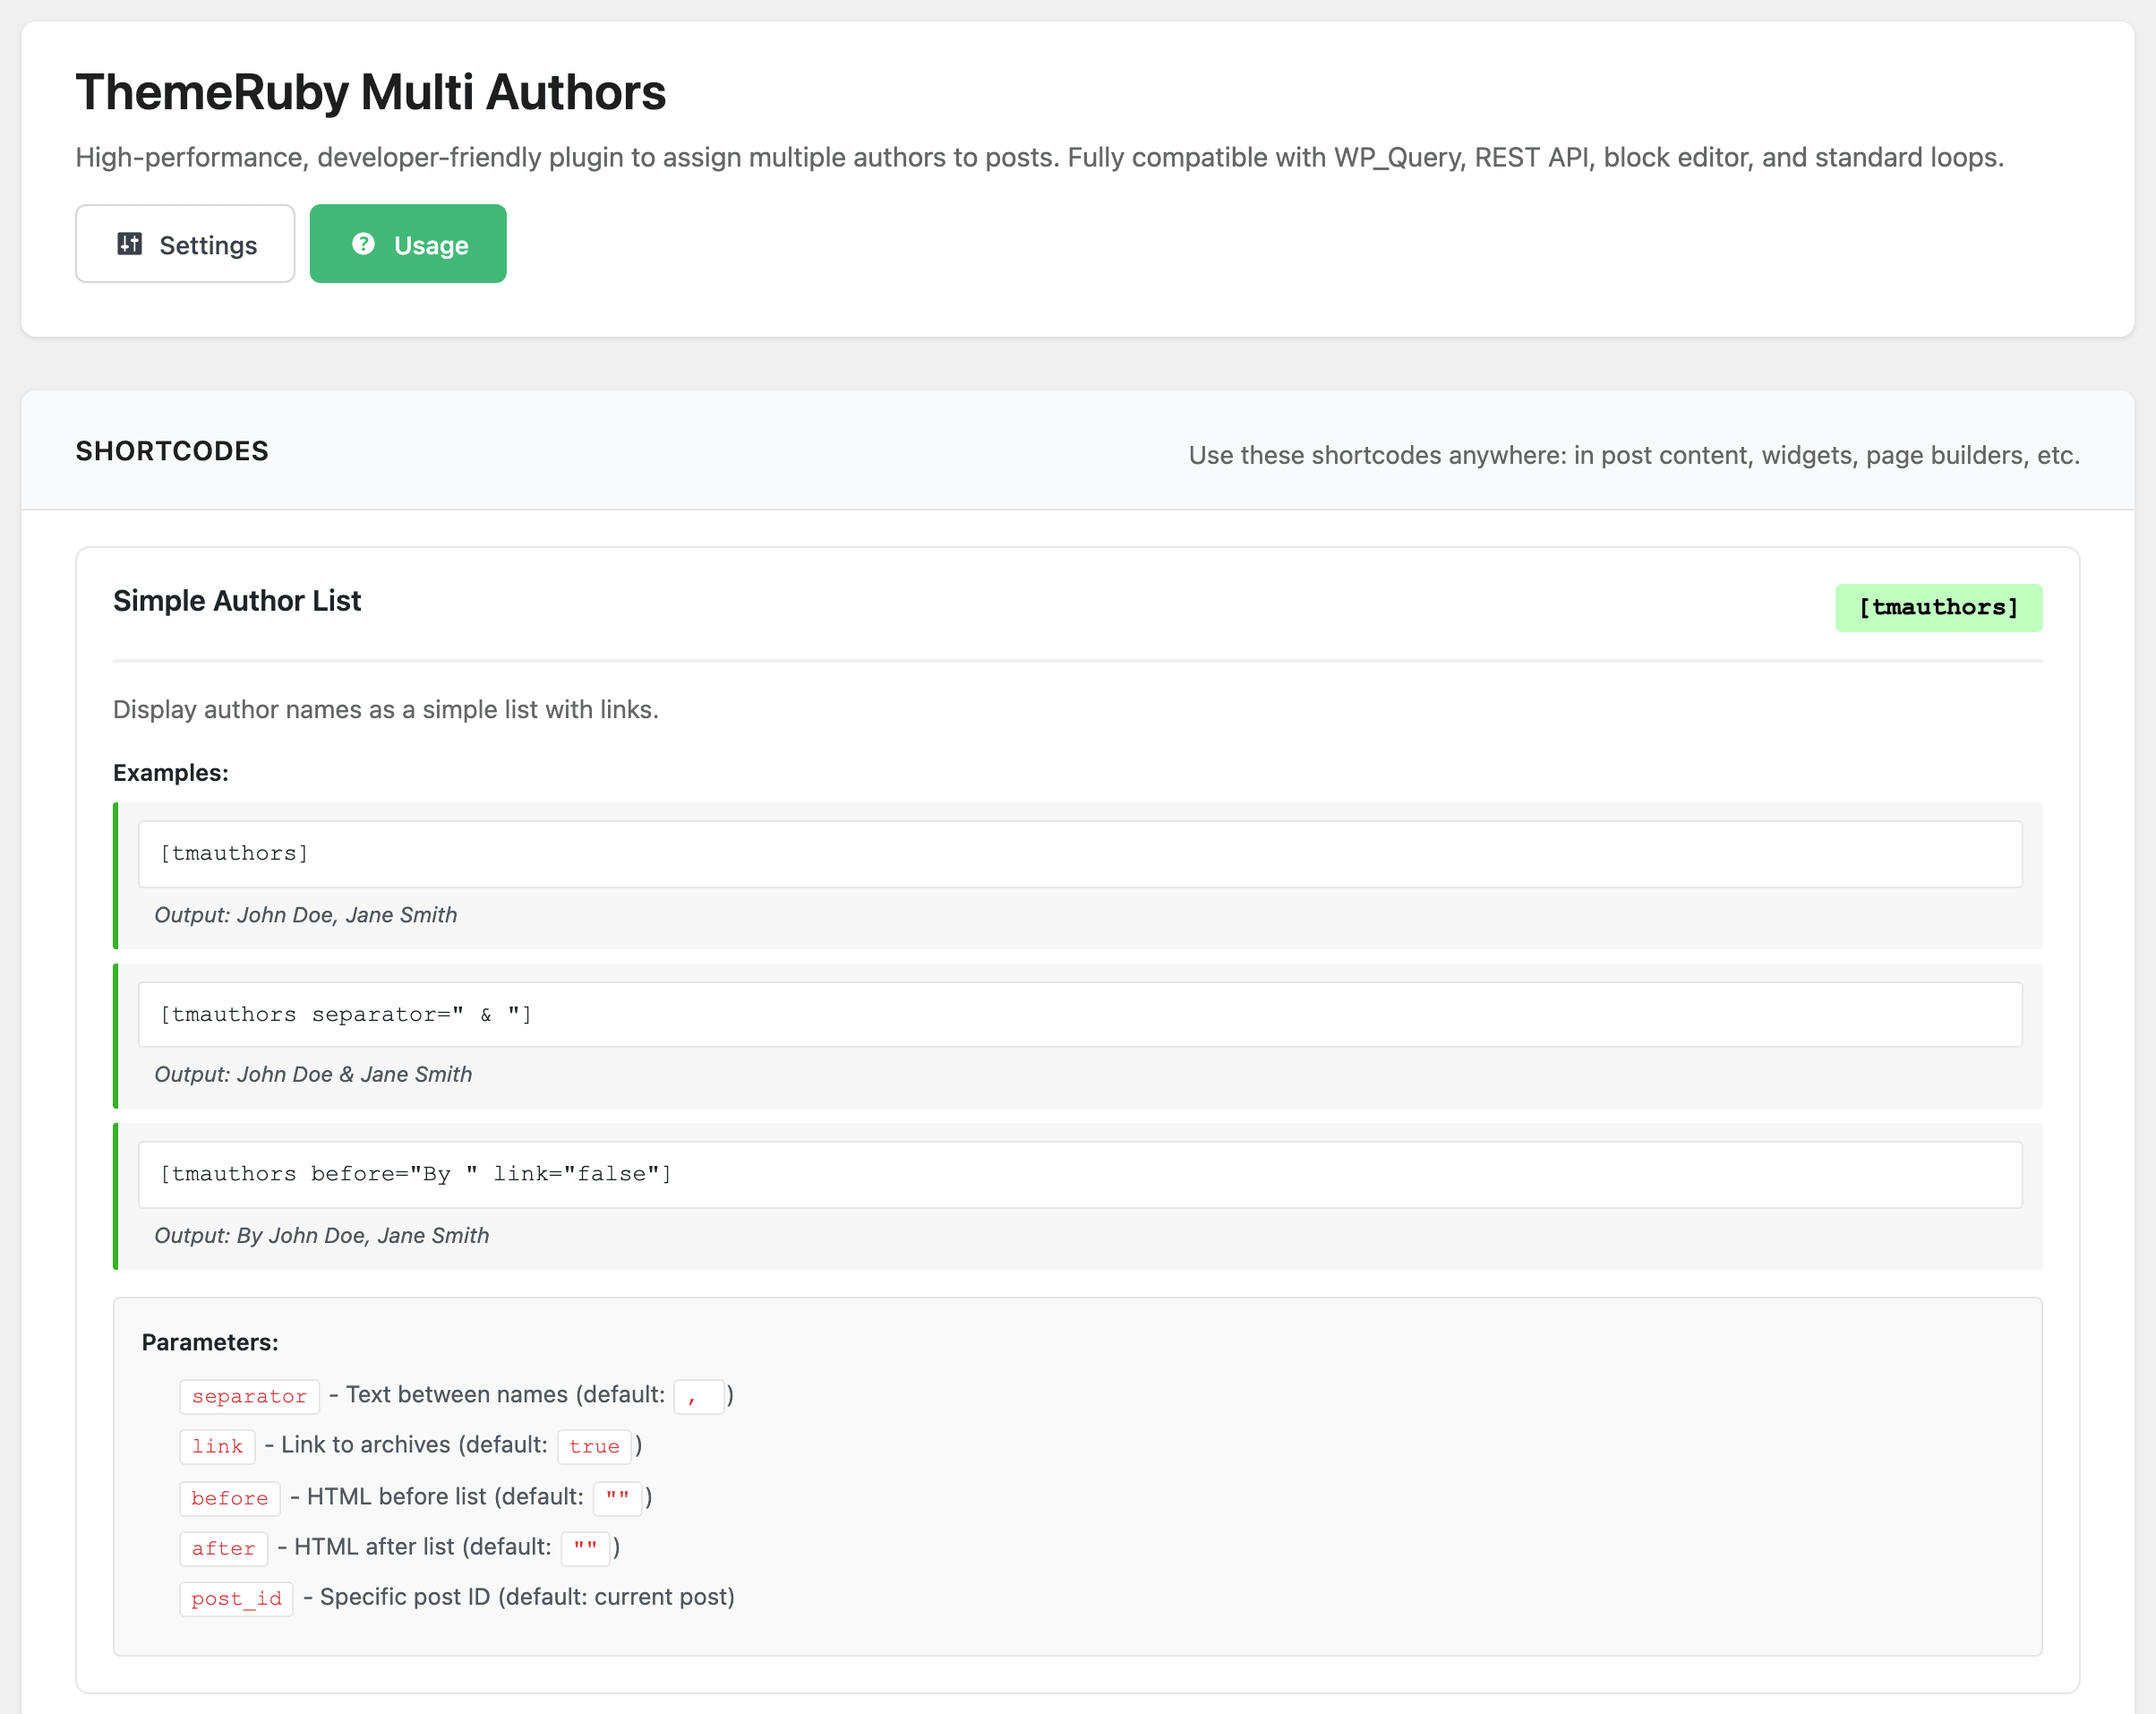The height and width of the screenshot is (1714, 2156).
Task: Switch to the Usage tab
Action: point(408,244)
